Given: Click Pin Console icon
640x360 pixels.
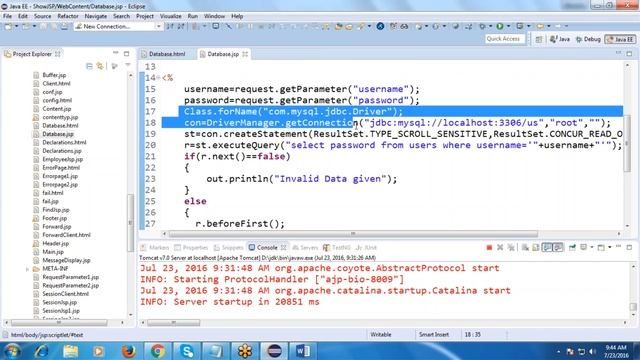Looking at the screenshot, I should (x=572, y=247).
